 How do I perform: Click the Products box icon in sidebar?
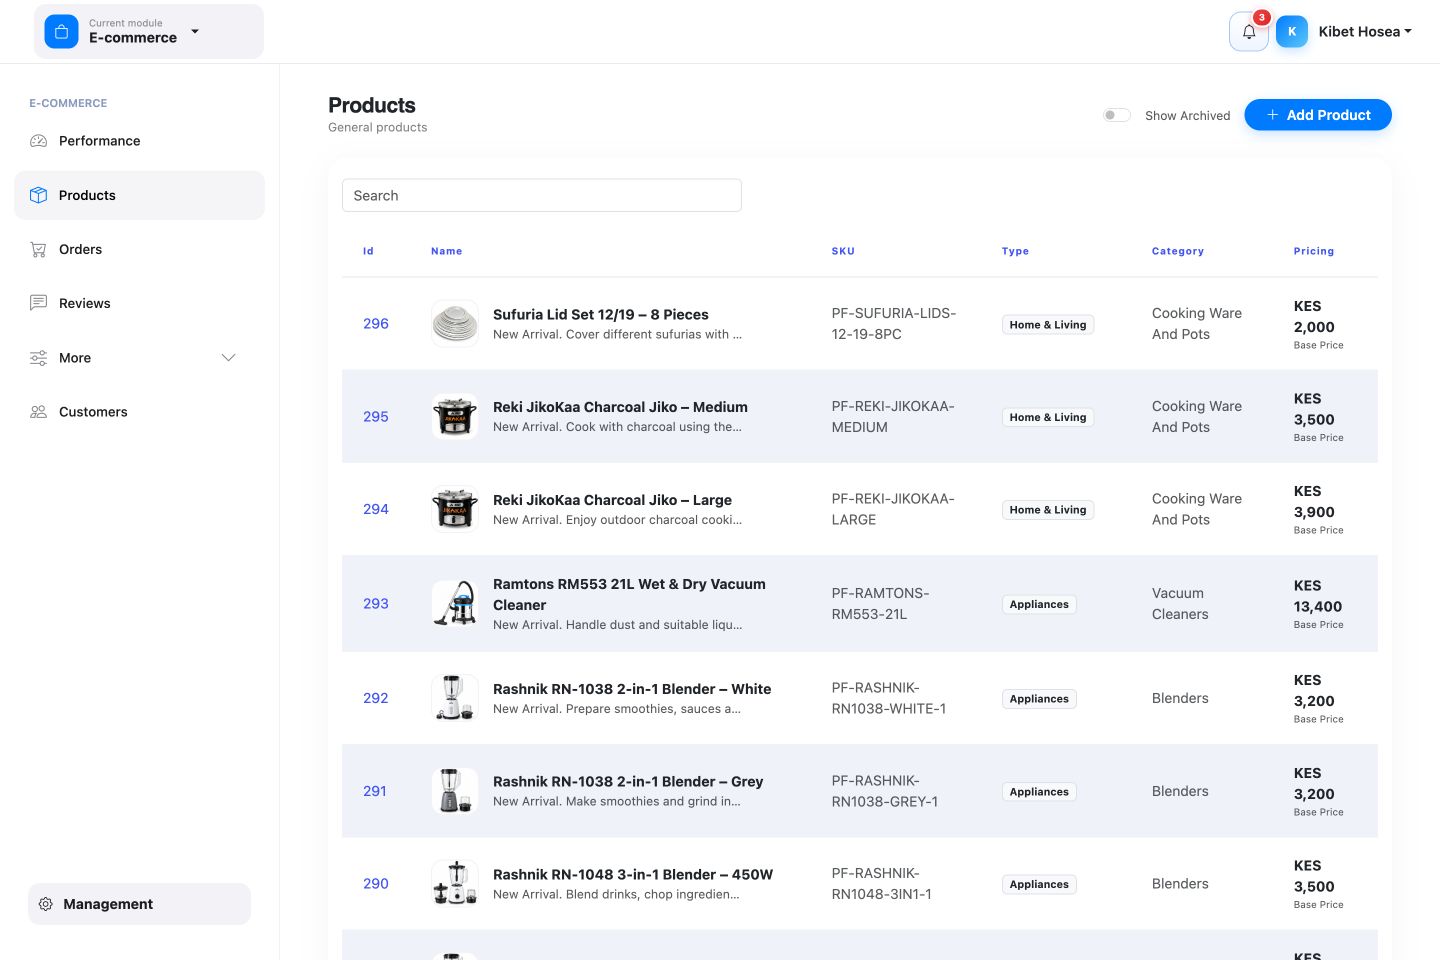tap(39, 195)
